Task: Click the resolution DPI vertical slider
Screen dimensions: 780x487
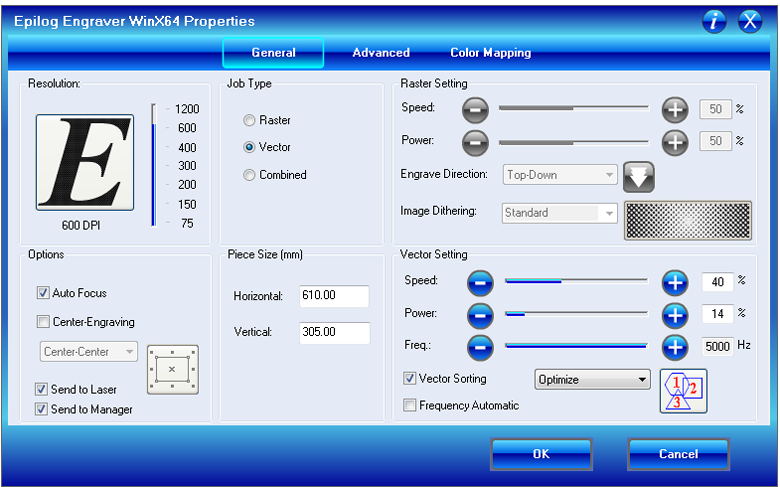Action: click(154, 165)
